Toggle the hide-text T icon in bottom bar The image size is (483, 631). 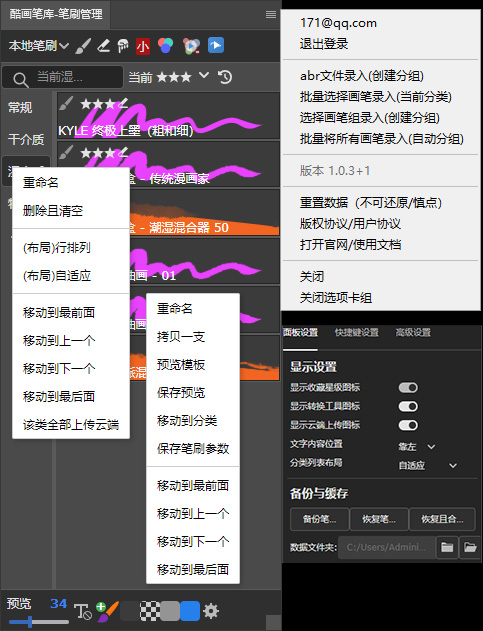pos(83,612)
